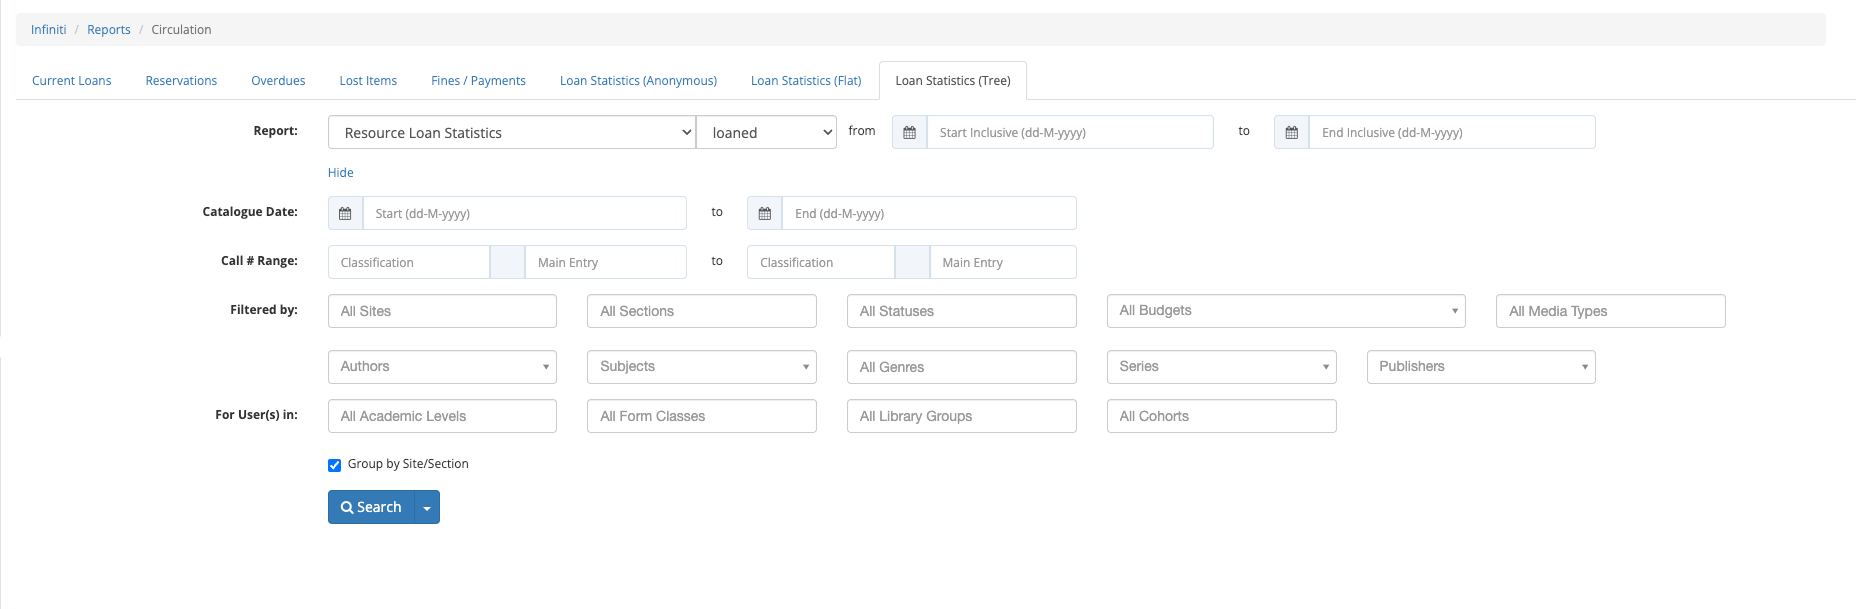
Task: Select the Loan Statistics (Flat) tab
Action: (806, 81)
